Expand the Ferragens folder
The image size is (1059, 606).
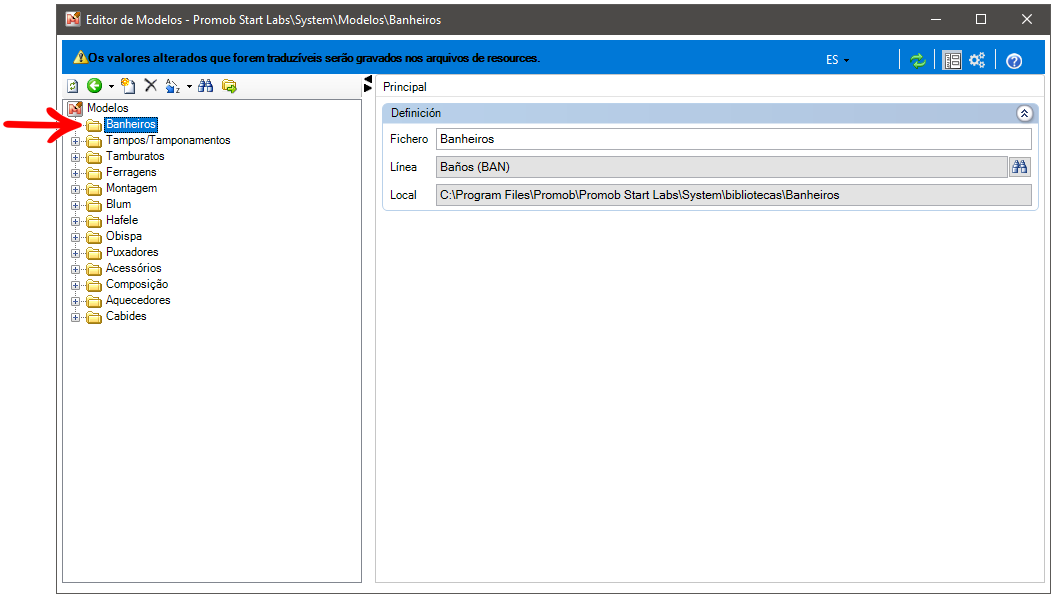(76, 173)
